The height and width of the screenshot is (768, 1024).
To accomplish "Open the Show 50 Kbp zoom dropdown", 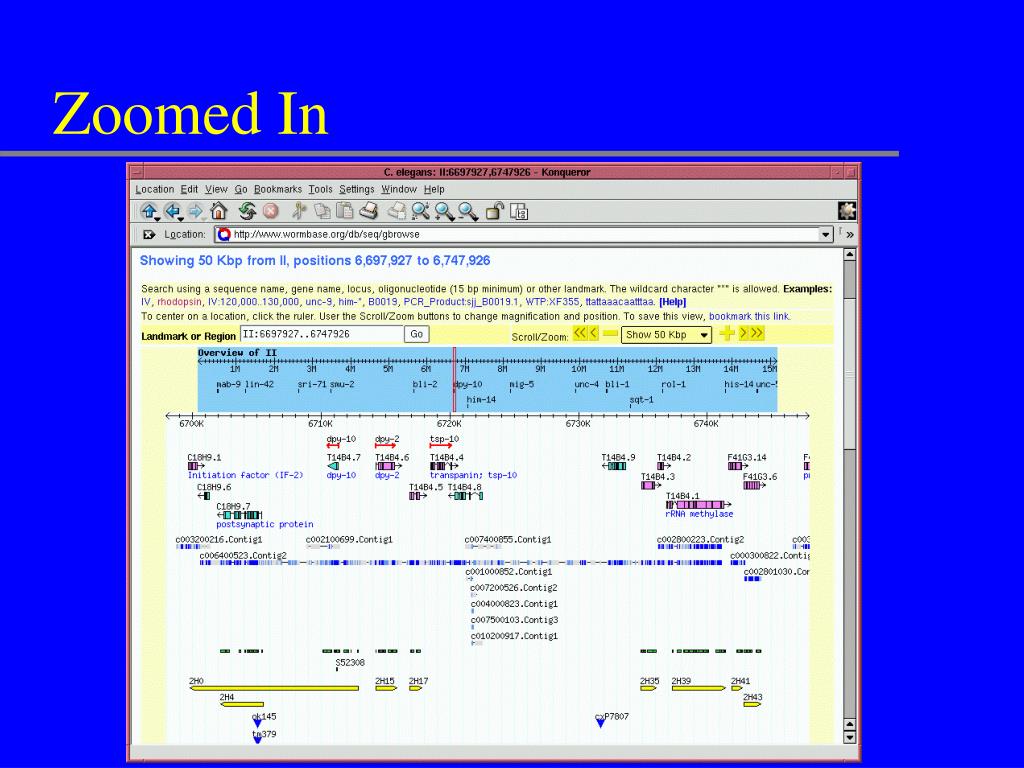I will 666,334.
